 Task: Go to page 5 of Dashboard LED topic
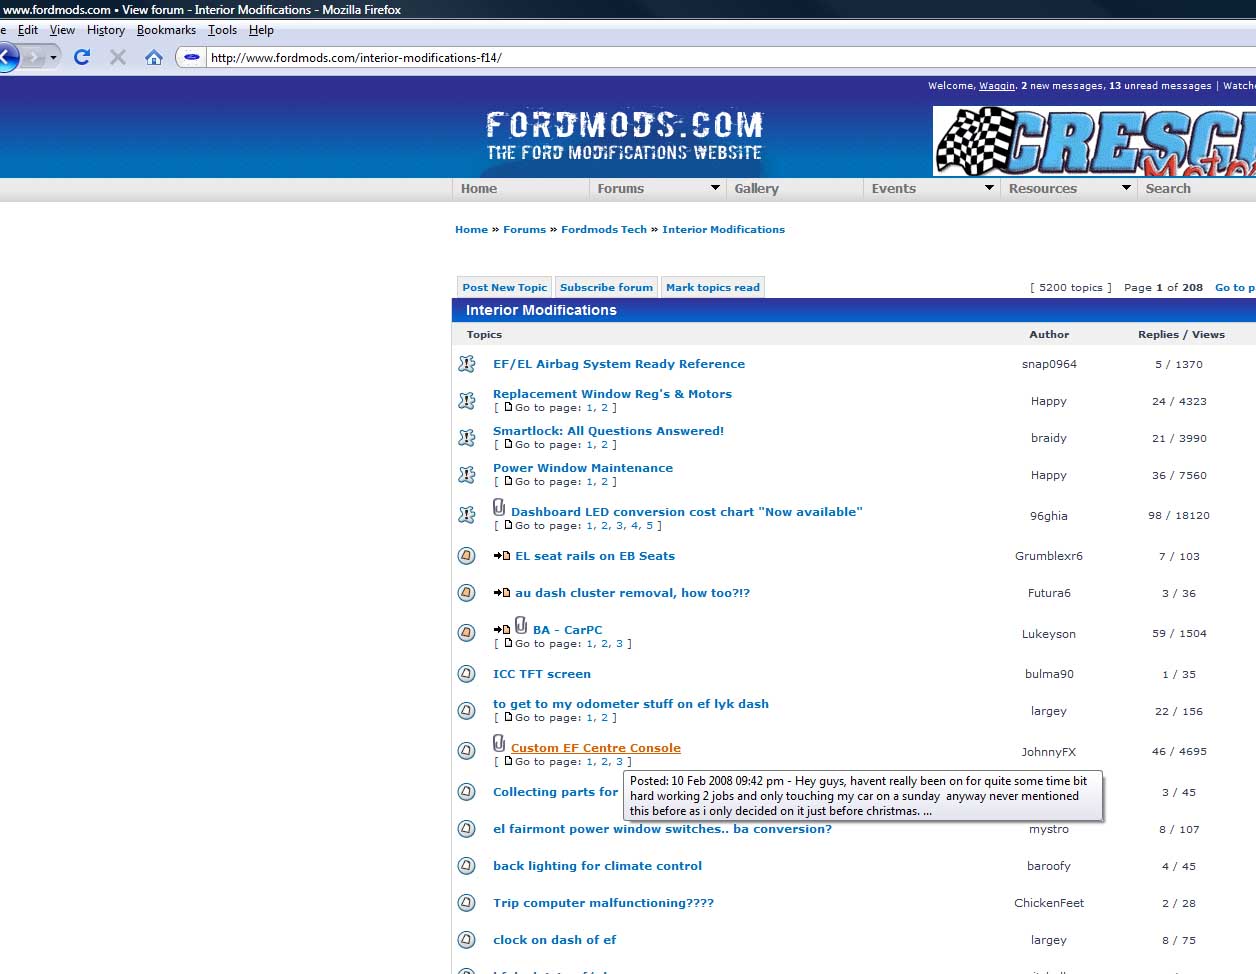649,526
